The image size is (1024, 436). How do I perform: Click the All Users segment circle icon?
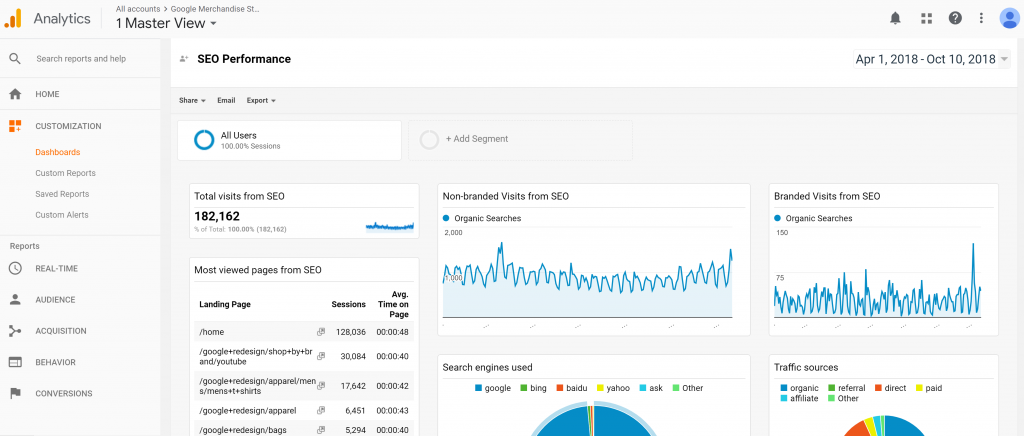point(204,140)
